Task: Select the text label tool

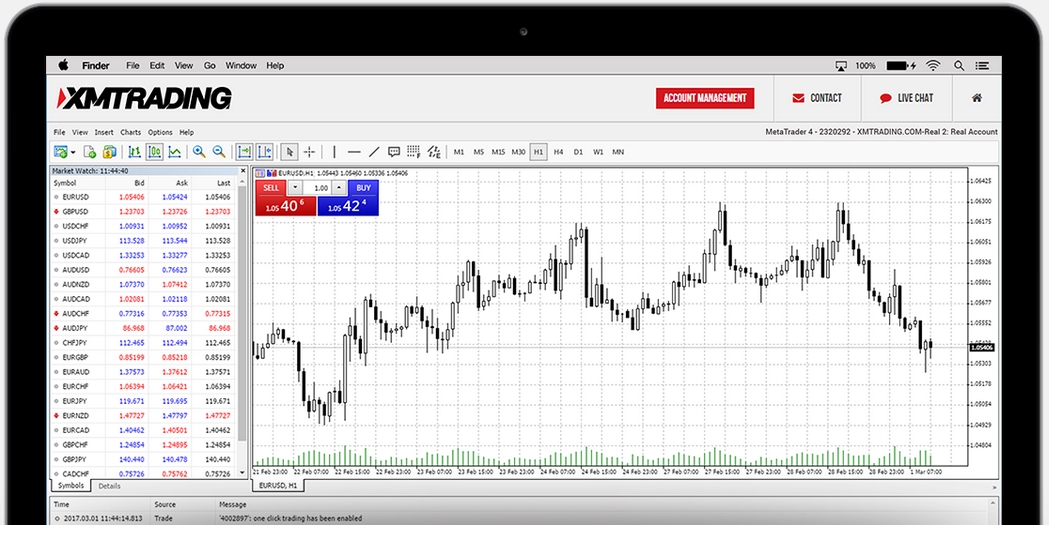Action: [394, 152]
